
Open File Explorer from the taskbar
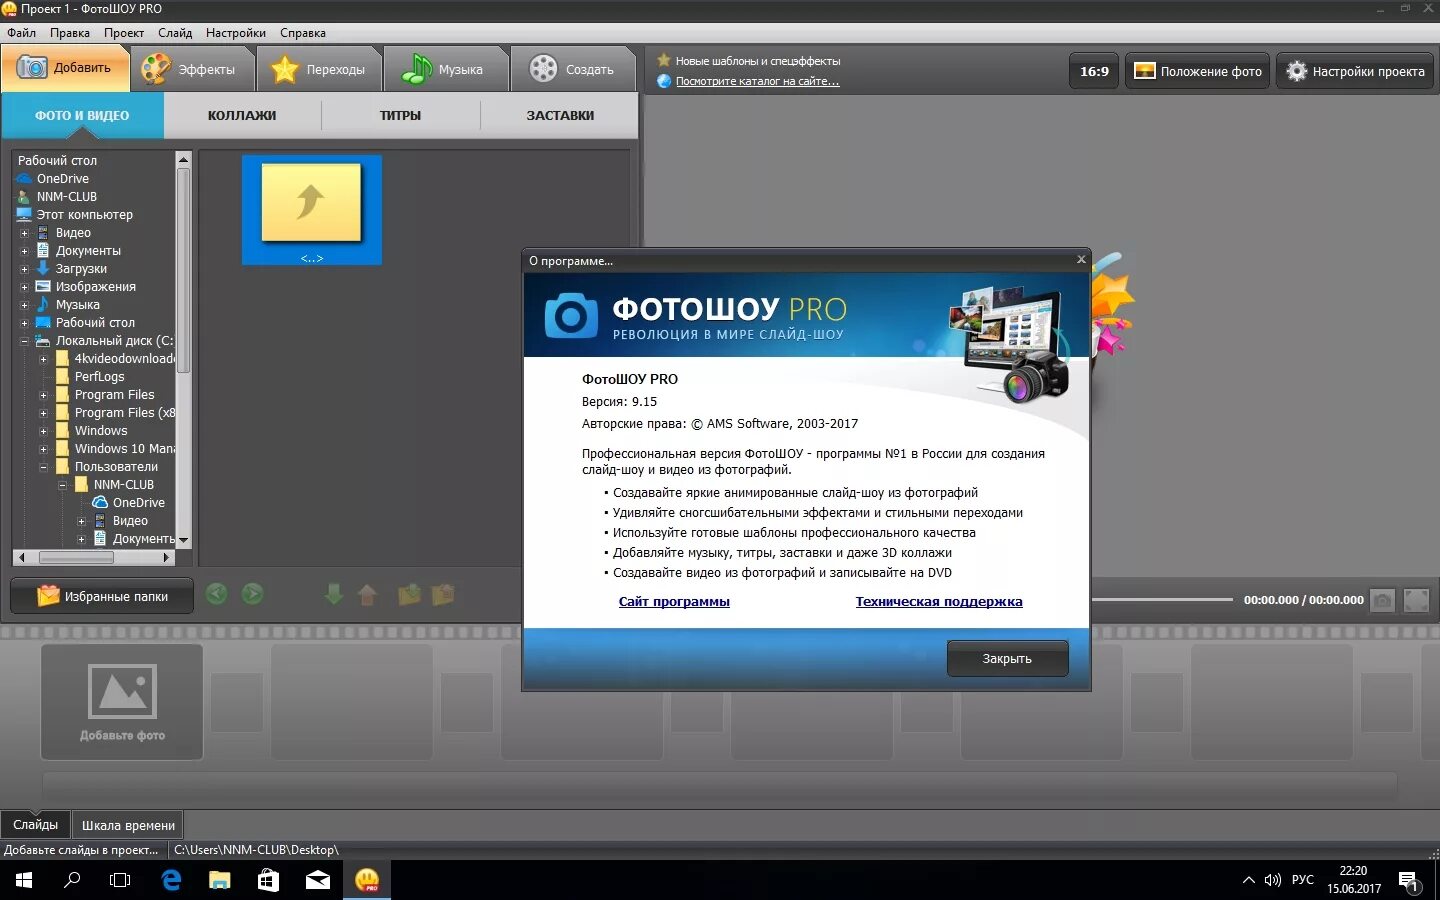pos(220,880)
